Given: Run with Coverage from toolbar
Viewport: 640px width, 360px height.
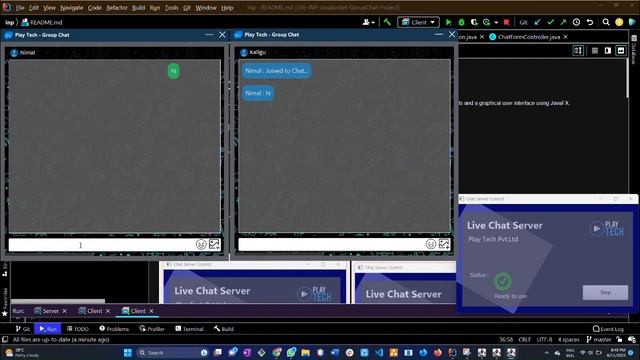Looking at the screenshot, I should coord(474,22).
